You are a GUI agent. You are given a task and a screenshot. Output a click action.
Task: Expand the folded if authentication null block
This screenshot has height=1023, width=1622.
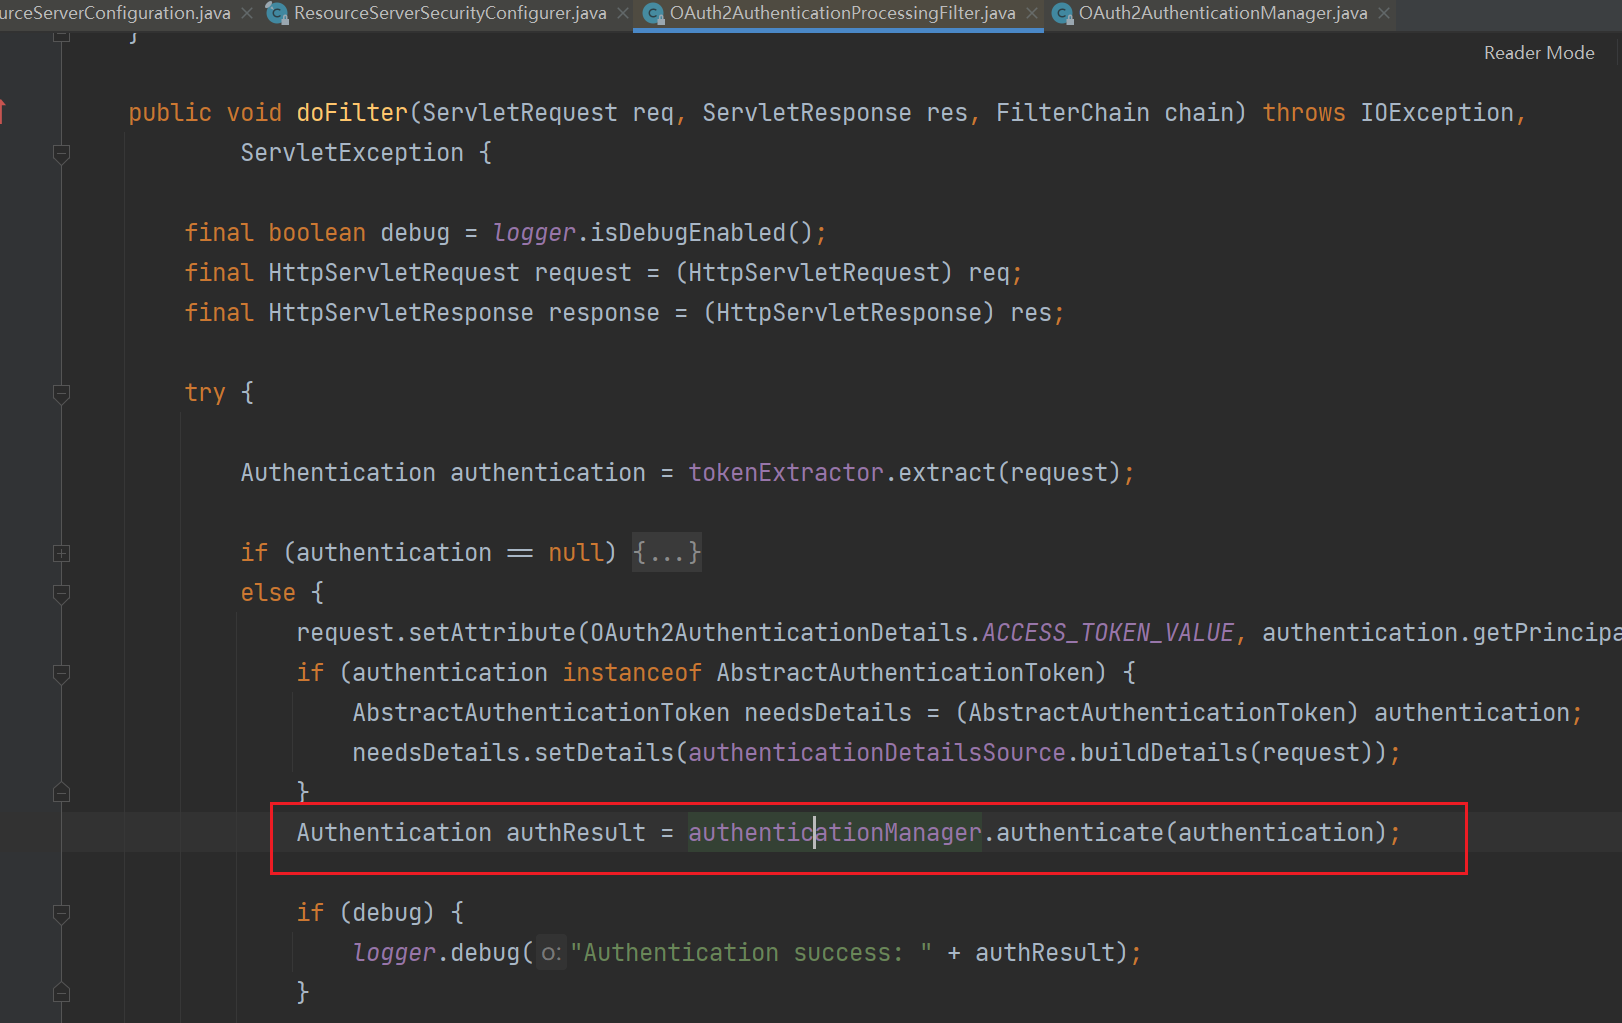[61, 553]
